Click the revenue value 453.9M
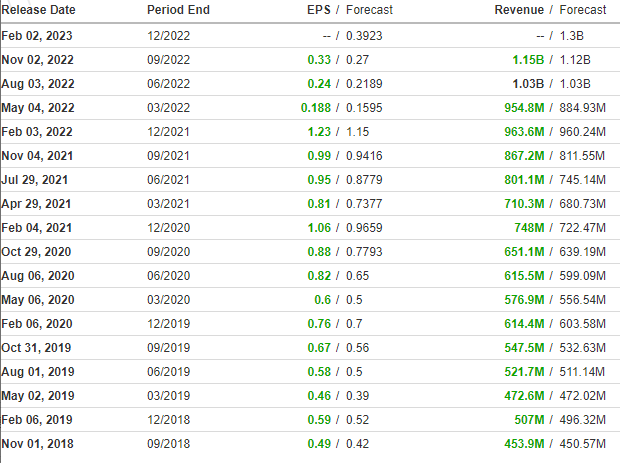Image resolution: width=620 pixels, height=463 pixels. 524,444
